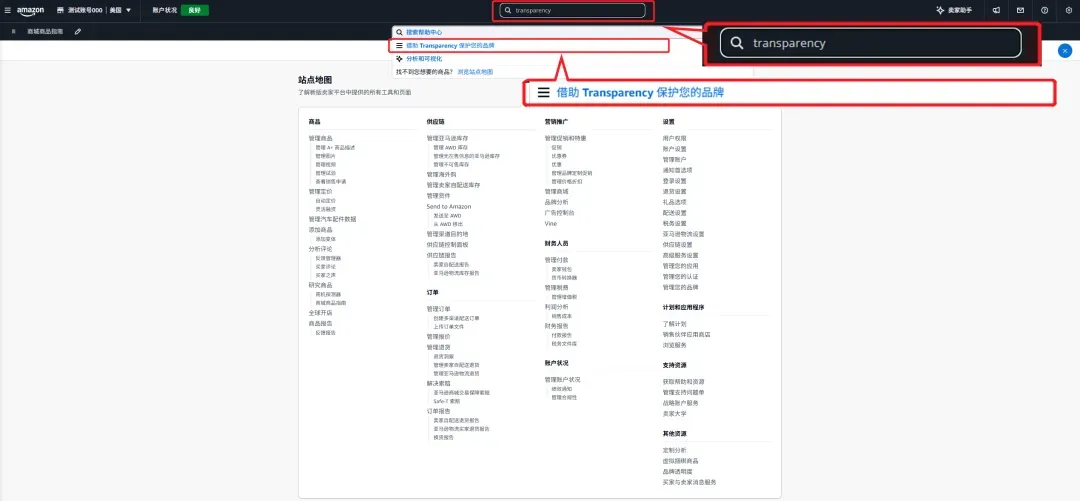Open the 管理亚马逊库存 link

448,139
